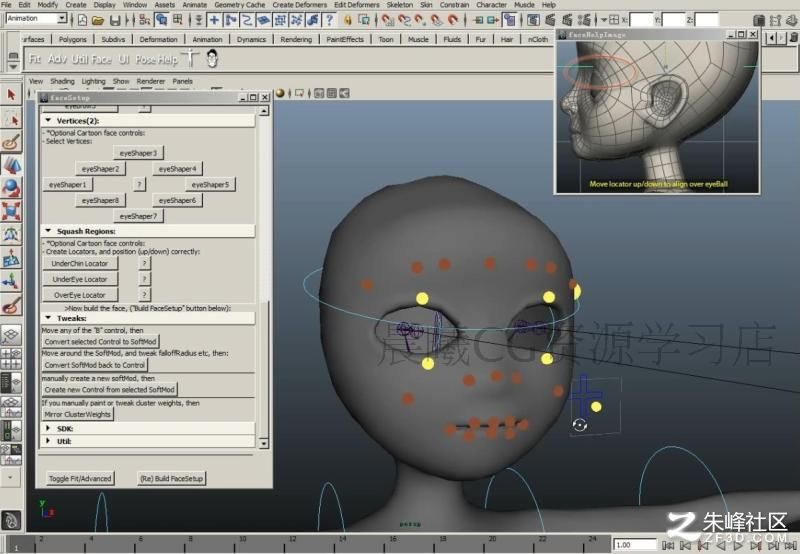Click the (Re) Build FaceSetup button

click(x=172, y=479)
